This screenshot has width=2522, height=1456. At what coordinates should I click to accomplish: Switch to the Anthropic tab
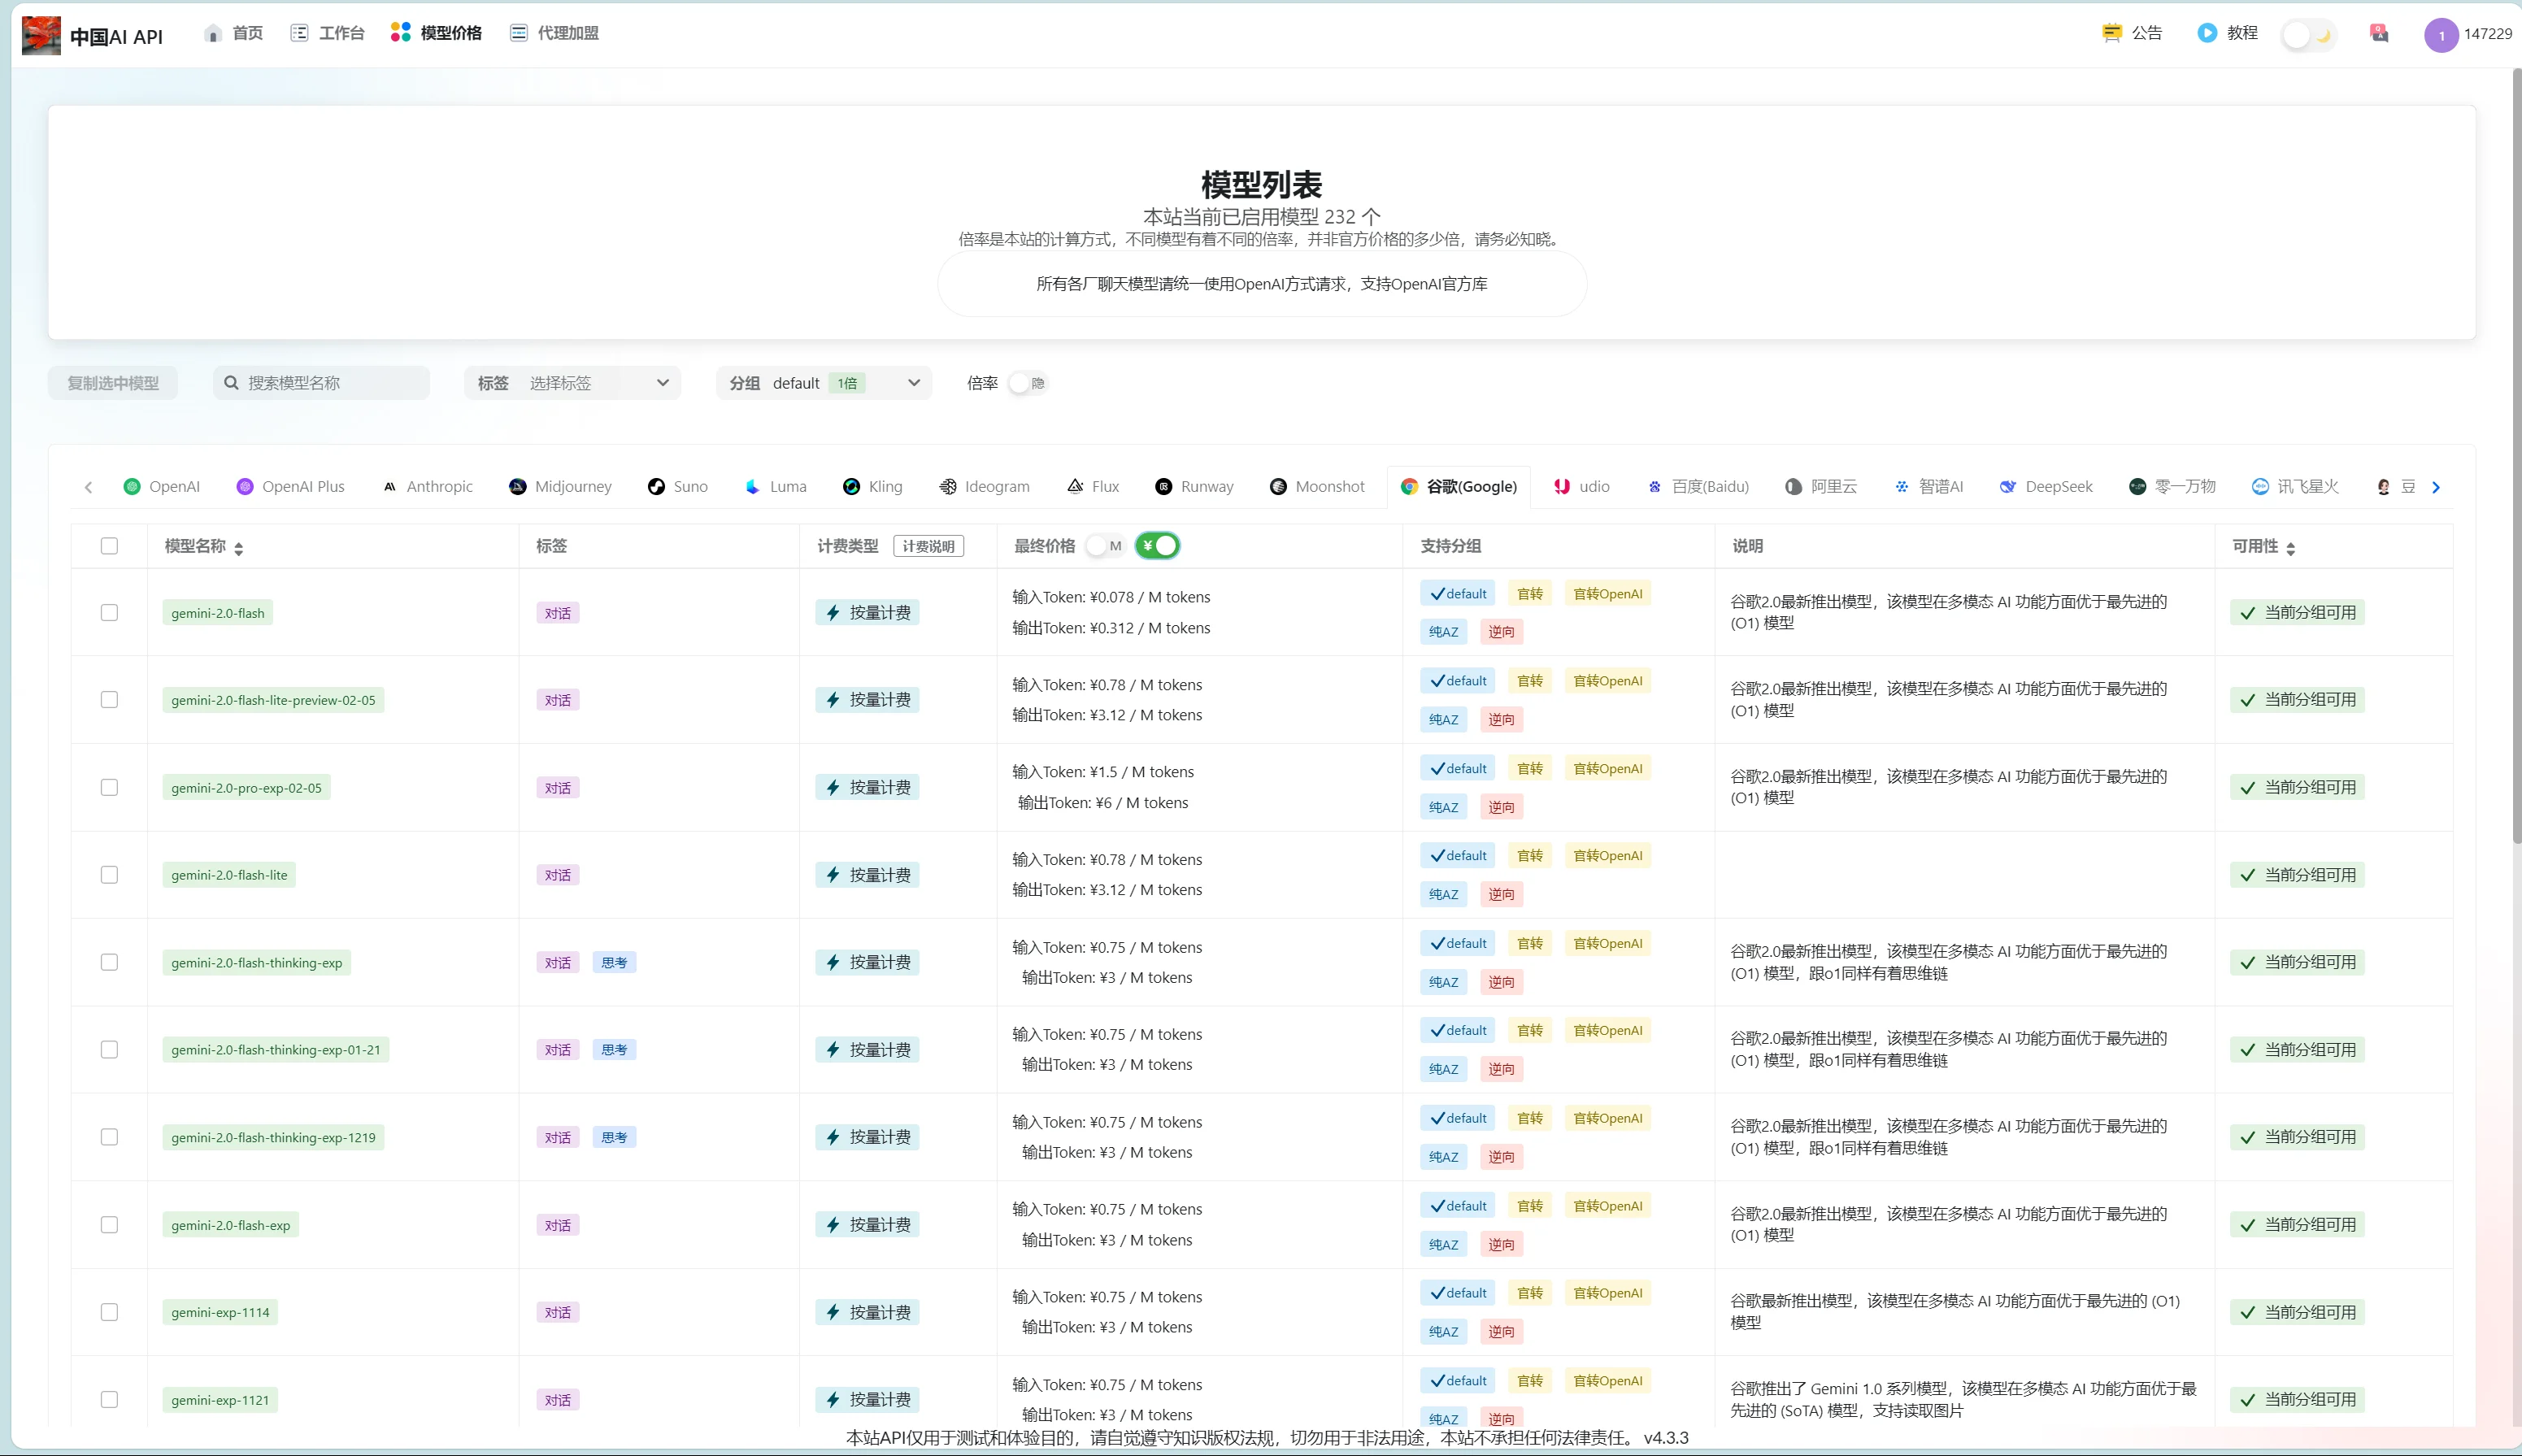[427, 487]
